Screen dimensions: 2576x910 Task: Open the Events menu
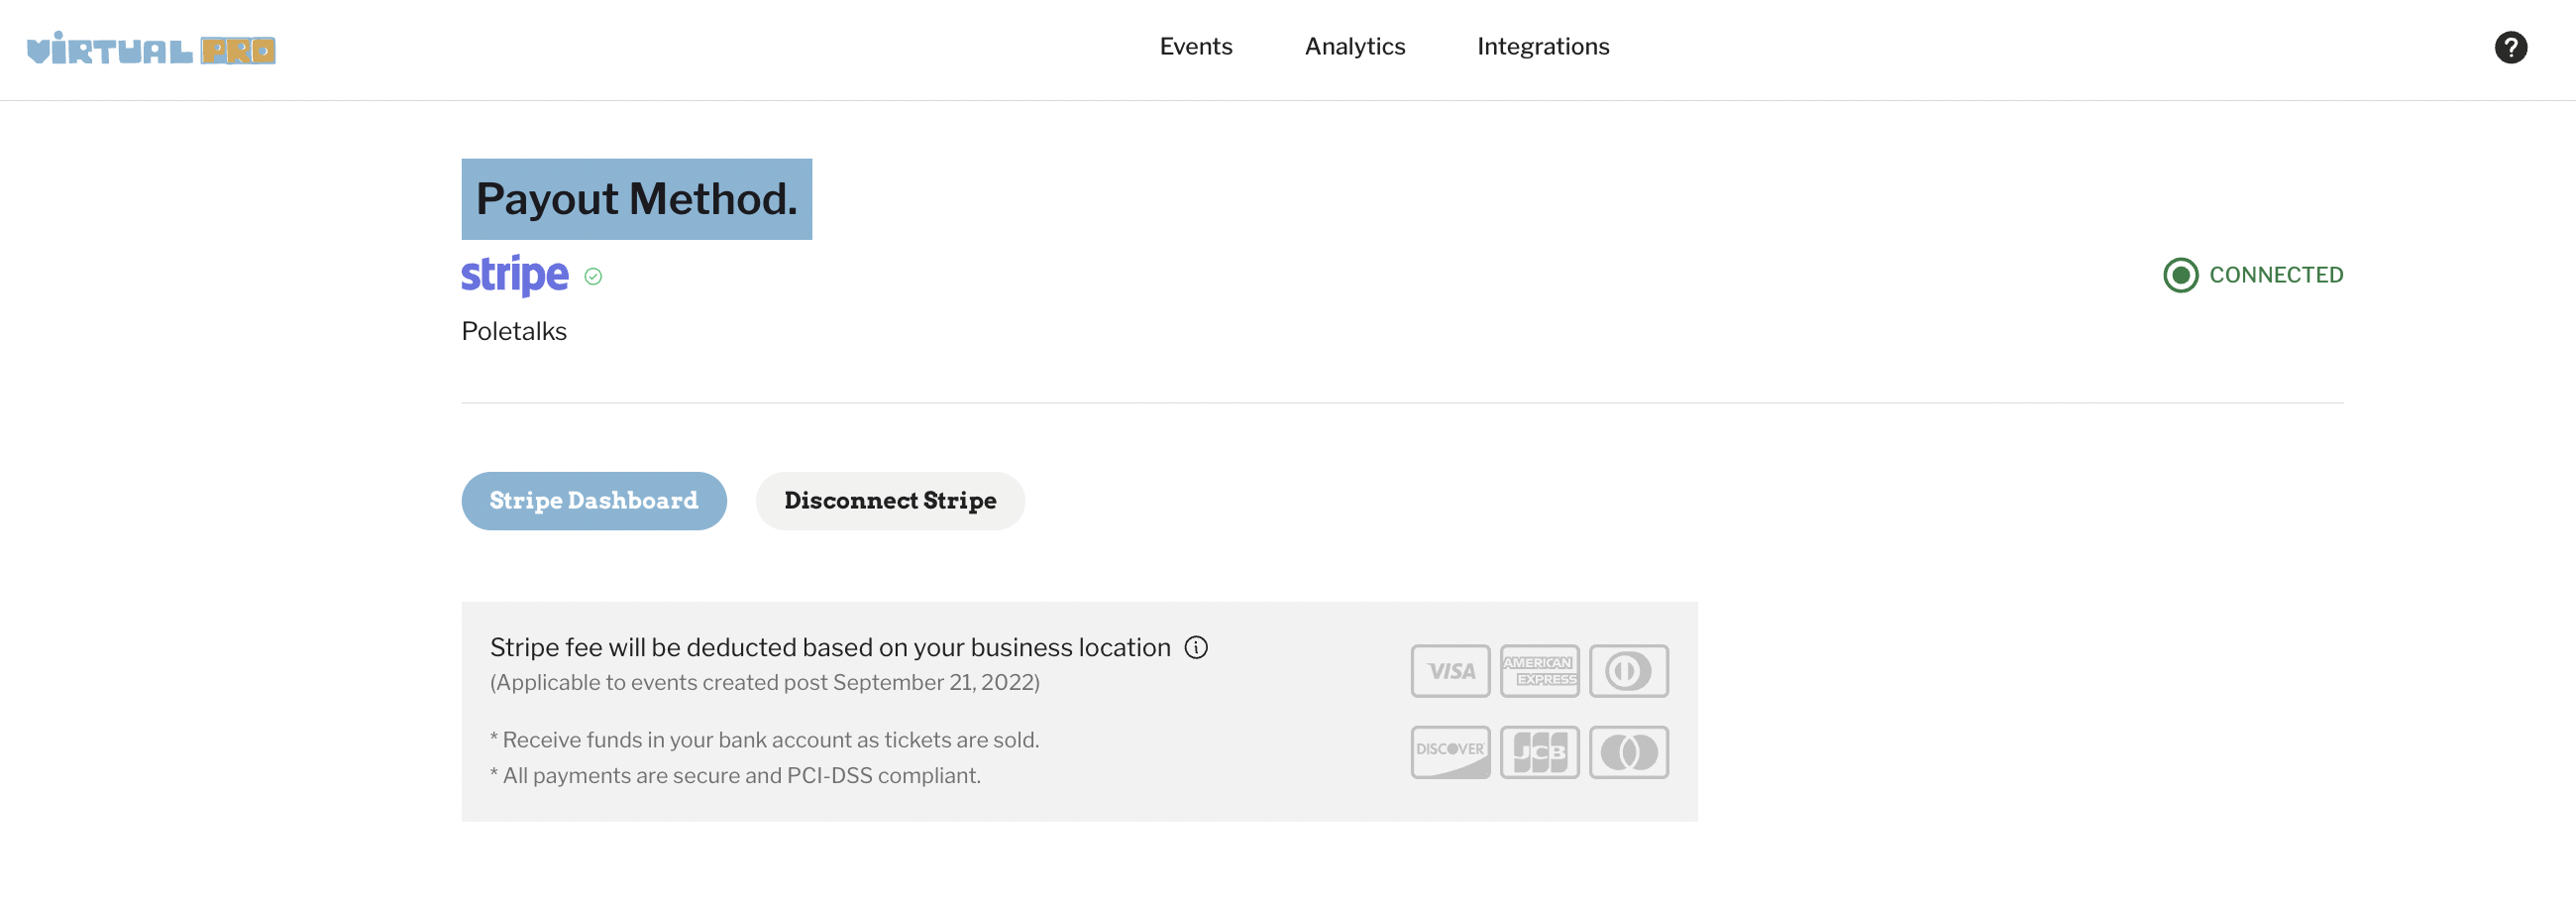coord(1195,47)
